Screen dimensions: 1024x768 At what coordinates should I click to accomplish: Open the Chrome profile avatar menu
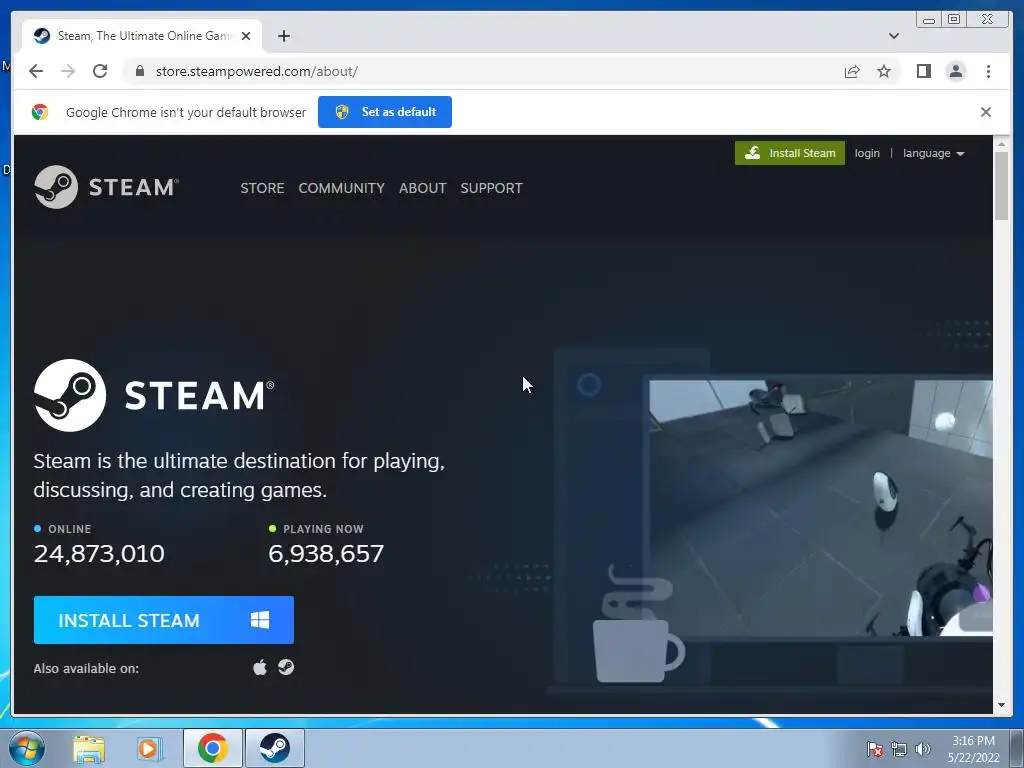(955, 71)
